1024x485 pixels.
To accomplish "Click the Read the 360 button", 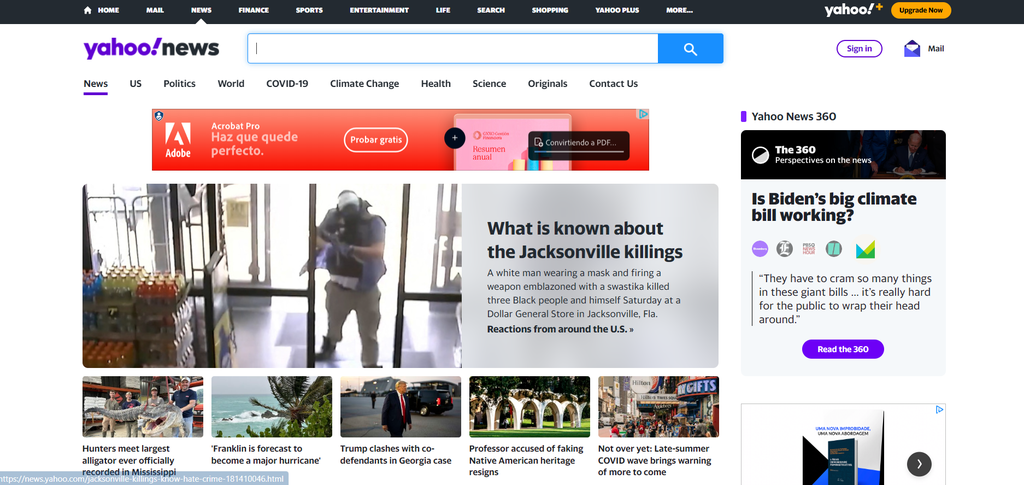I will click(842, 349).
